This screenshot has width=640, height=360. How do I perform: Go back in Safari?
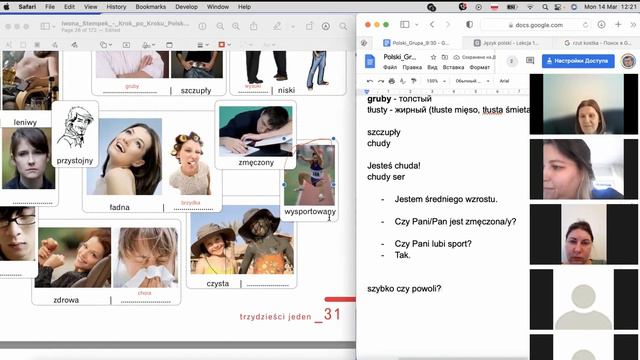432,24
